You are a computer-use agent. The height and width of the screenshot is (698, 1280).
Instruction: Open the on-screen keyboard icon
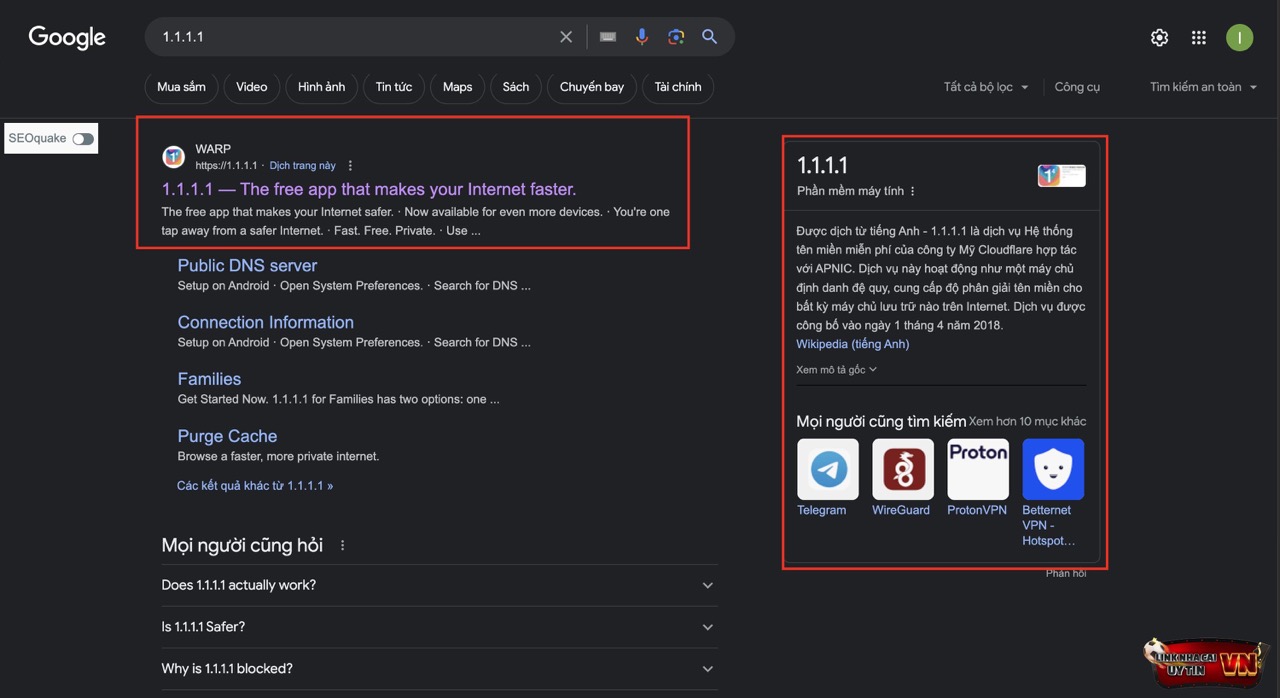[608, 37]
